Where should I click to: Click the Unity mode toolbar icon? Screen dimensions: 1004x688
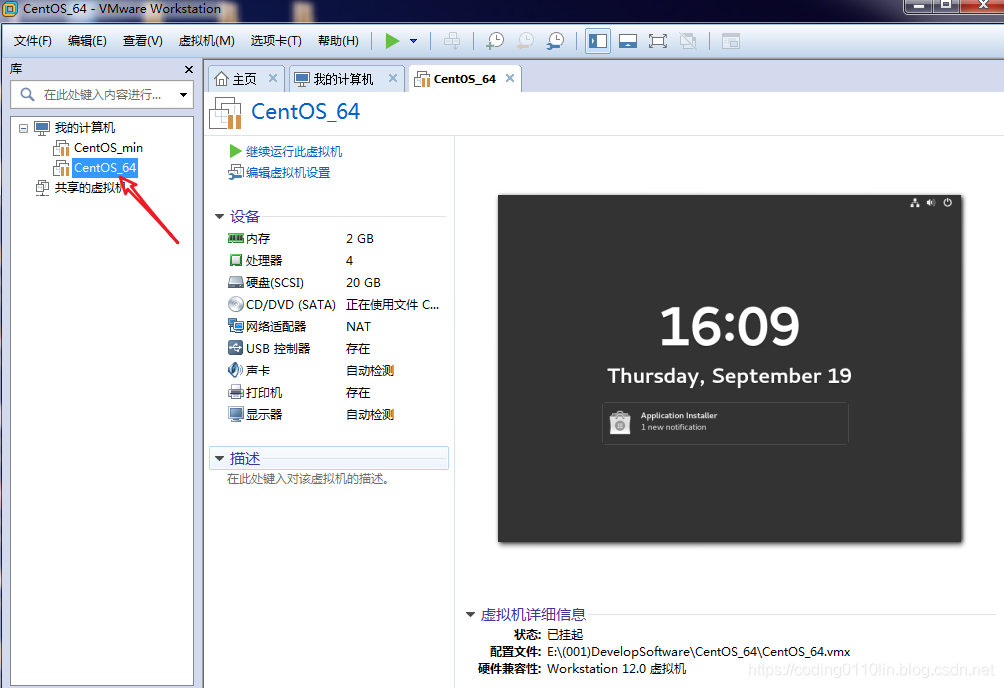click(688, 41)
